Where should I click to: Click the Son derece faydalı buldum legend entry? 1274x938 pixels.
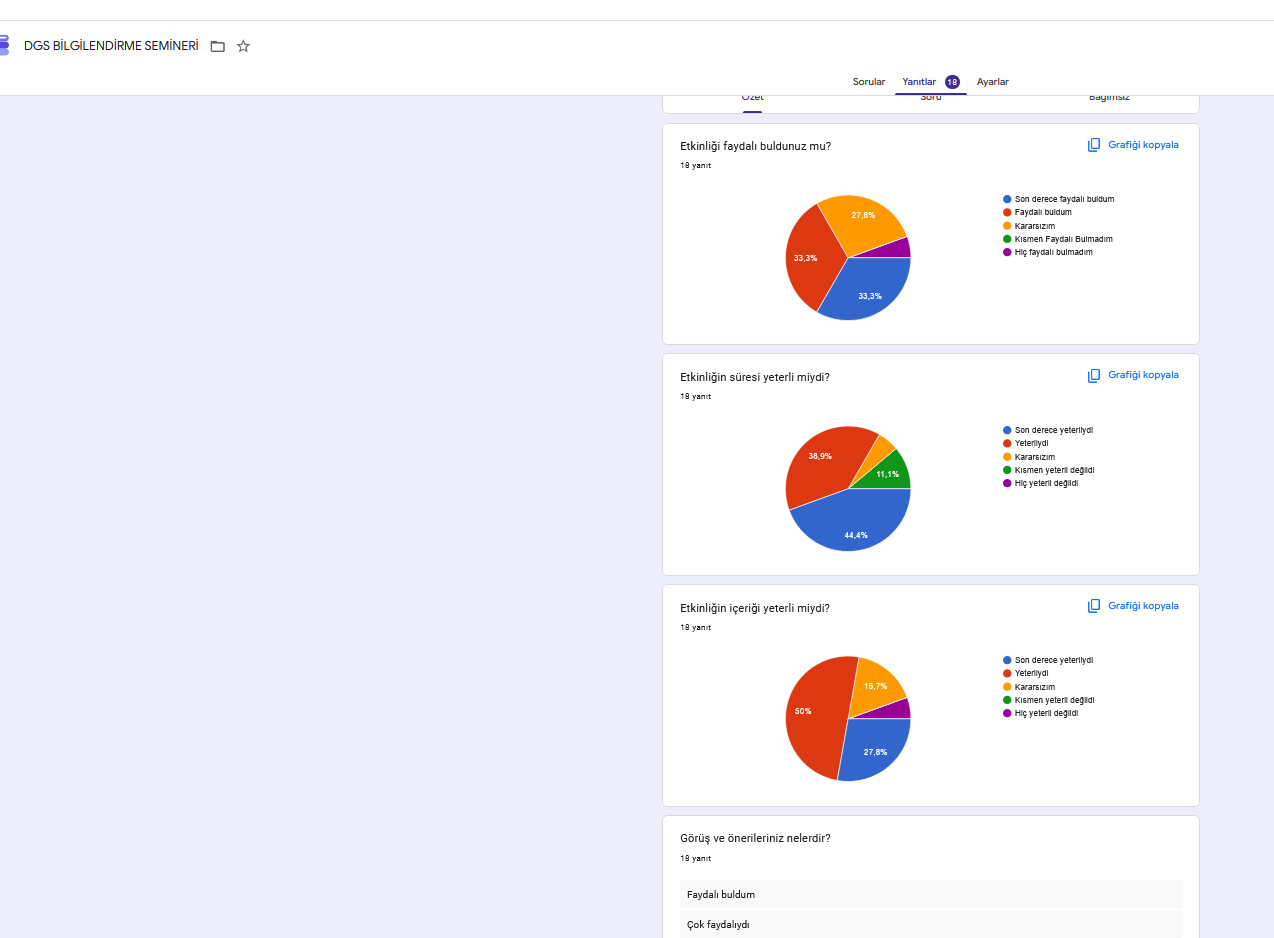click(x=1058, y=199)
